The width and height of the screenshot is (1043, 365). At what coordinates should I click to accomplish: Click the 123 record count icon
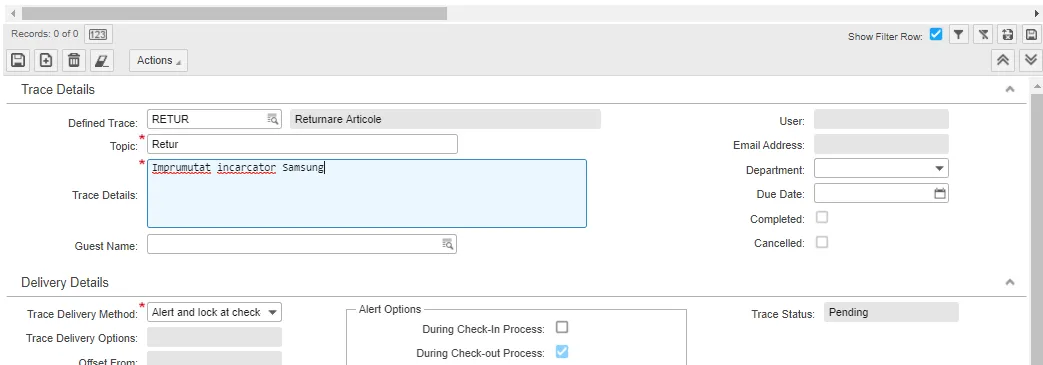point(98,35)
